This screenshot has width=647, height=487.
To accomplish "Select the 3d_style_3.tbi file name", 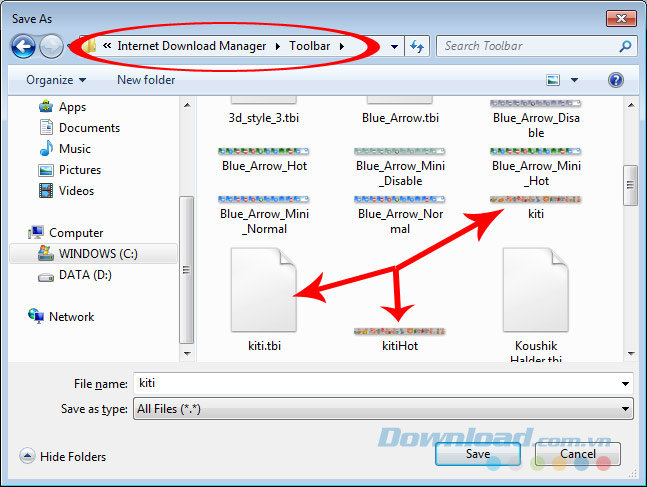I will tap(264, 118).
